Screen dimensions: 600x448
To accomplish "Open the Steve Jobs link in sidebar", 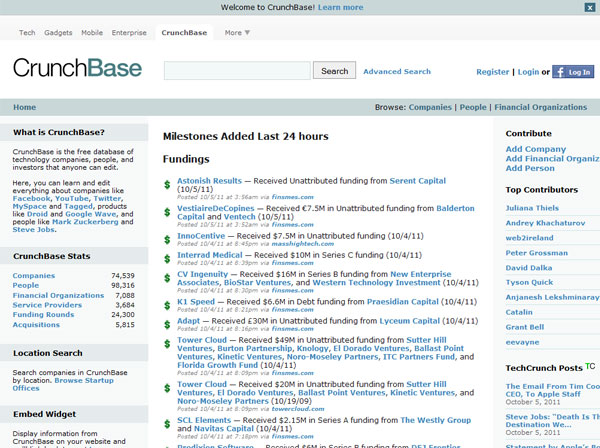I will (33, 230).
